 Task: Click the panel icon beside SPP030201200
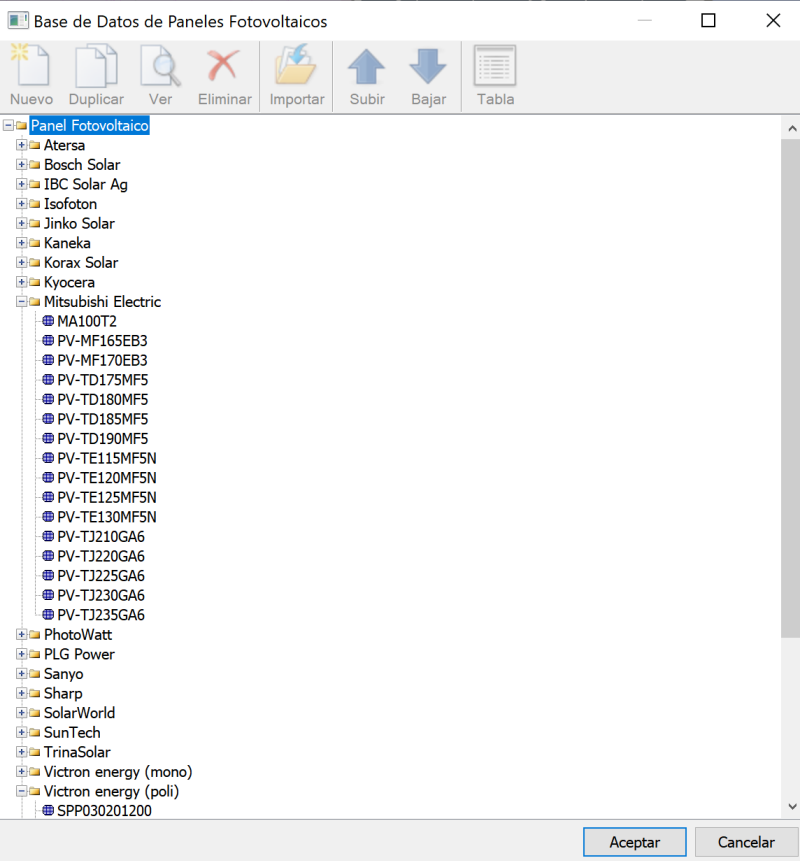(x=48, y=810)
